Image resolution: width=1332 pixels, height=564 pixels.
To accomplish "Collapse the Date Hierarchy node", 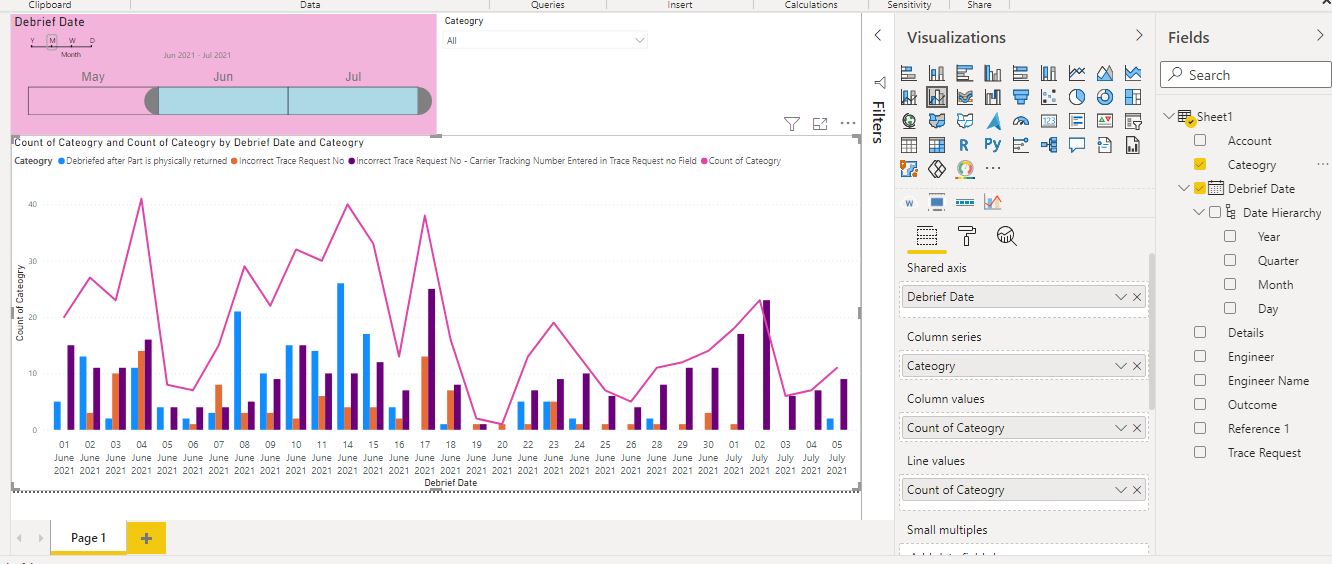I will (1199, 213).
